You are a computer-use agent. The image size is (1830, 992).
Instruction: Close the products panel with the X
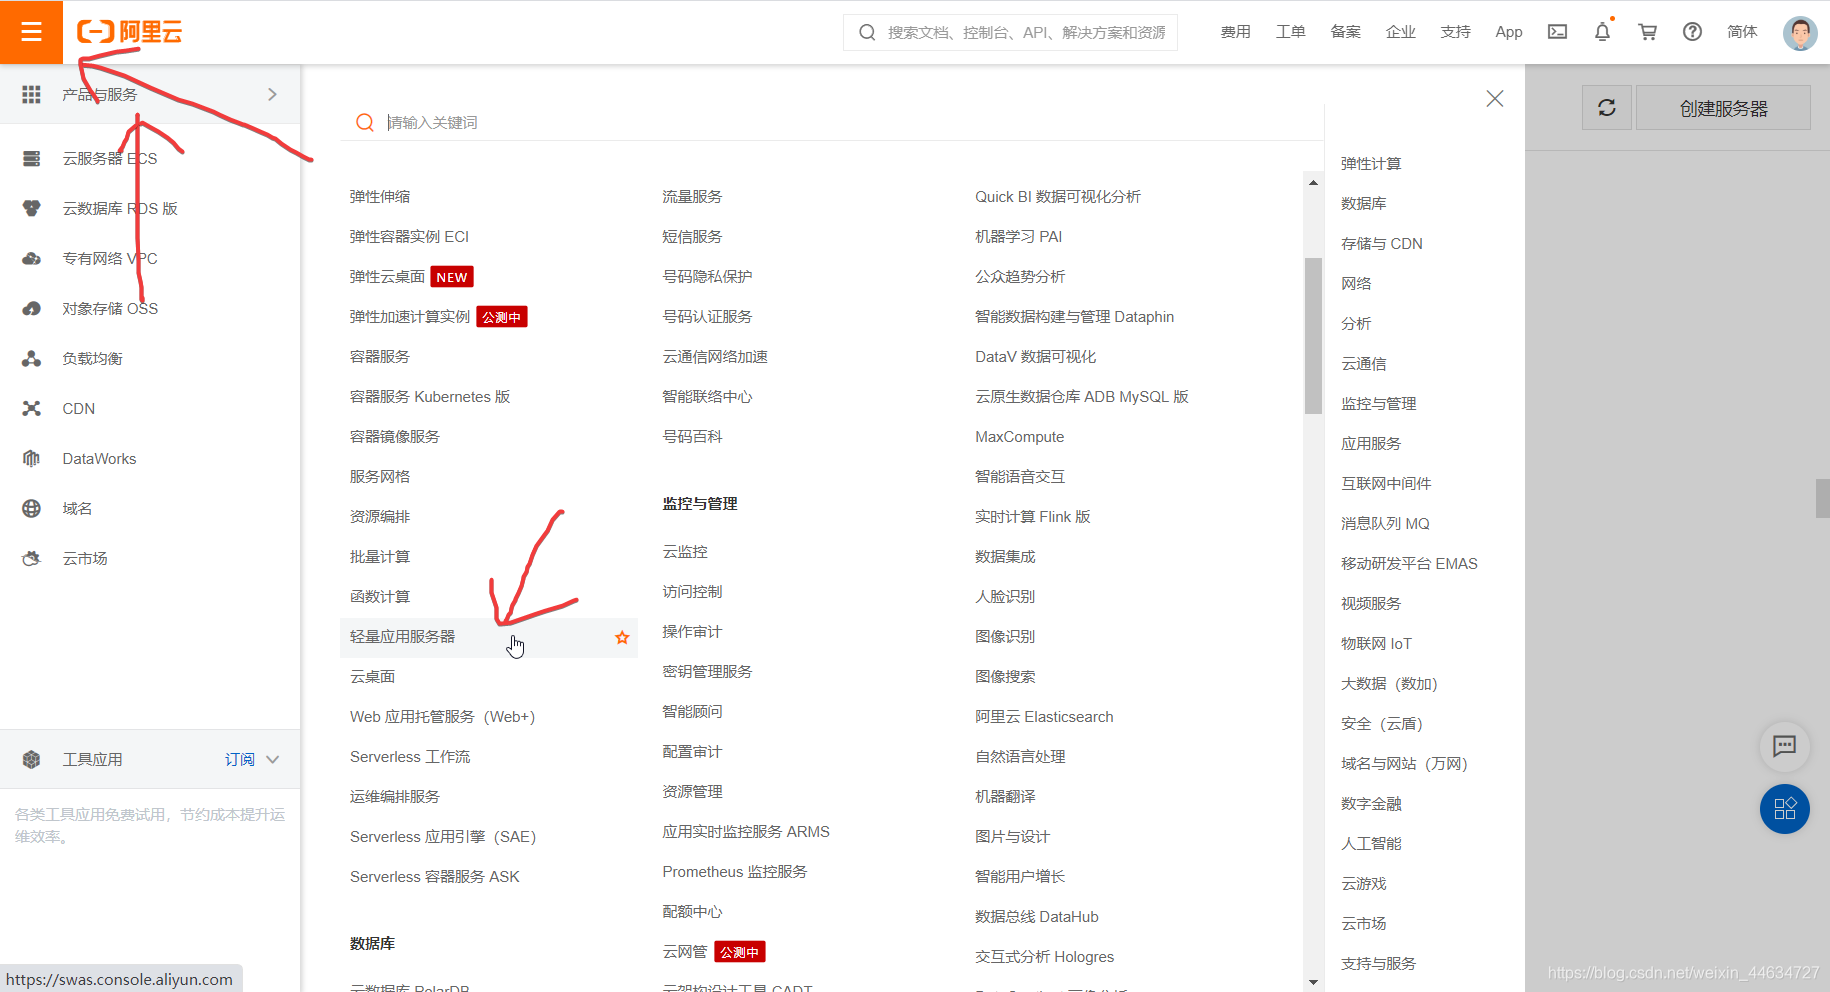point(1495,98)
